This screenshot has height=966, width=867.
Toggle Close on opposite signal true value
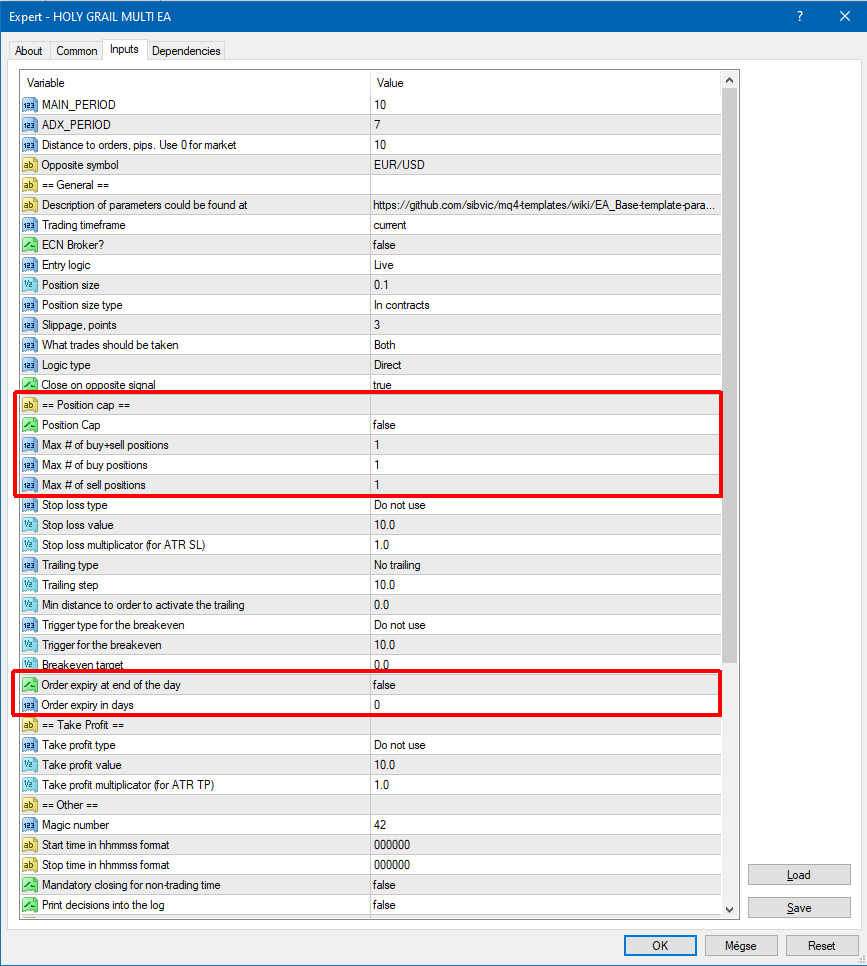click(x=545, y=385)
